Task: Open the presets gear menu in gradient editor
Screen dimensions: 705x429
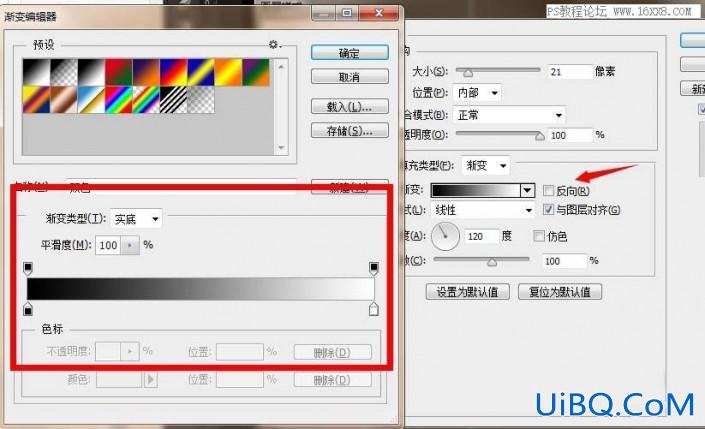Action: pos(274,44)
